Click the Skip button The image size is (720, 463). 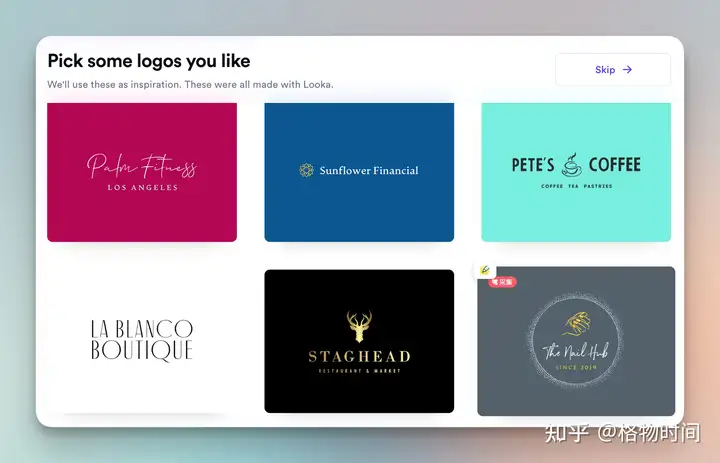[x=613, y=69]
